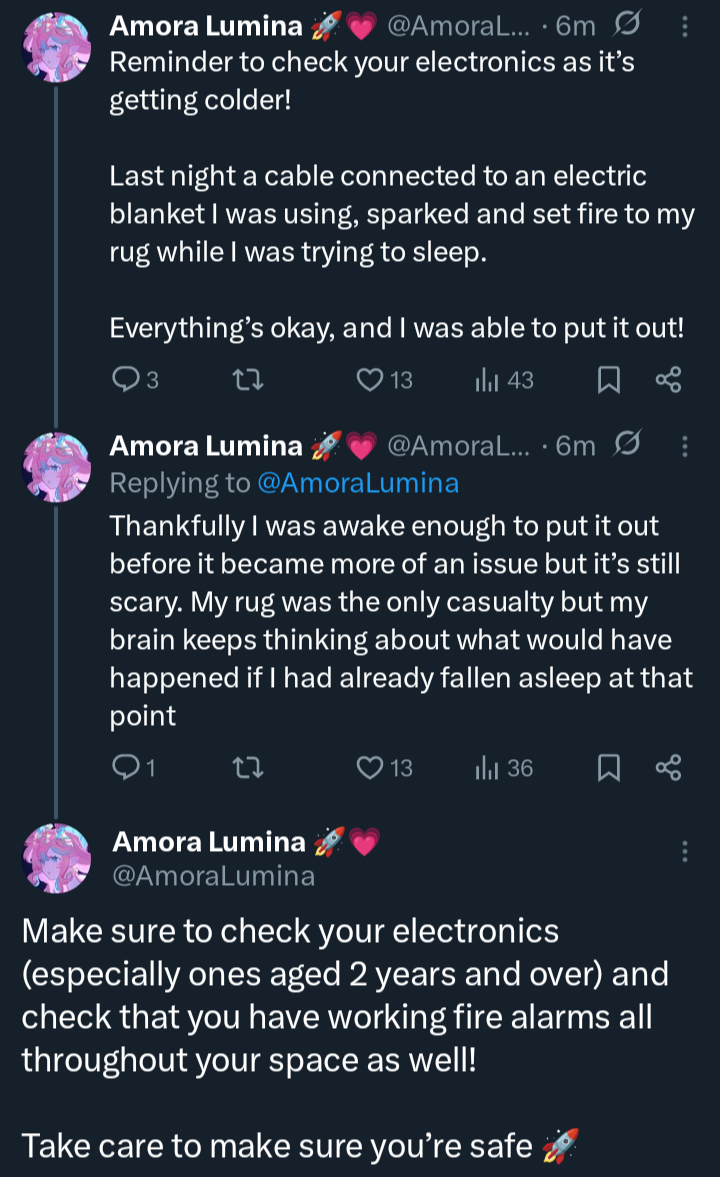Bookmark the second tweet in thread

coord(607,768)
